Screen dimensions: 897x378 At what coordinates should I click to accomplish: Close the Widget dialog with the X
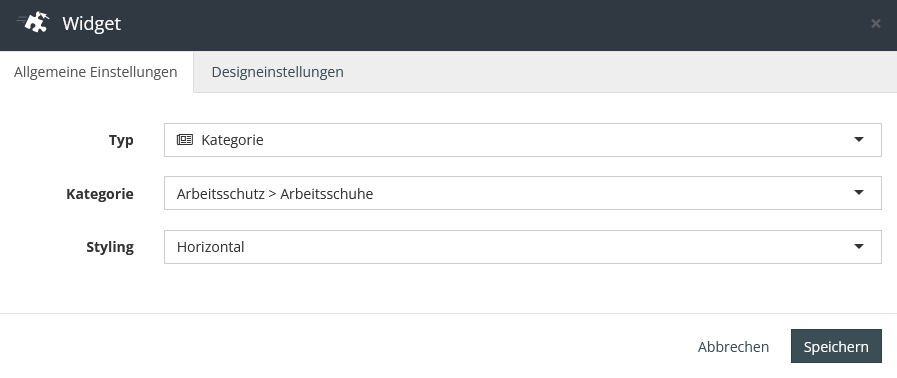click(x=875, y=23)
